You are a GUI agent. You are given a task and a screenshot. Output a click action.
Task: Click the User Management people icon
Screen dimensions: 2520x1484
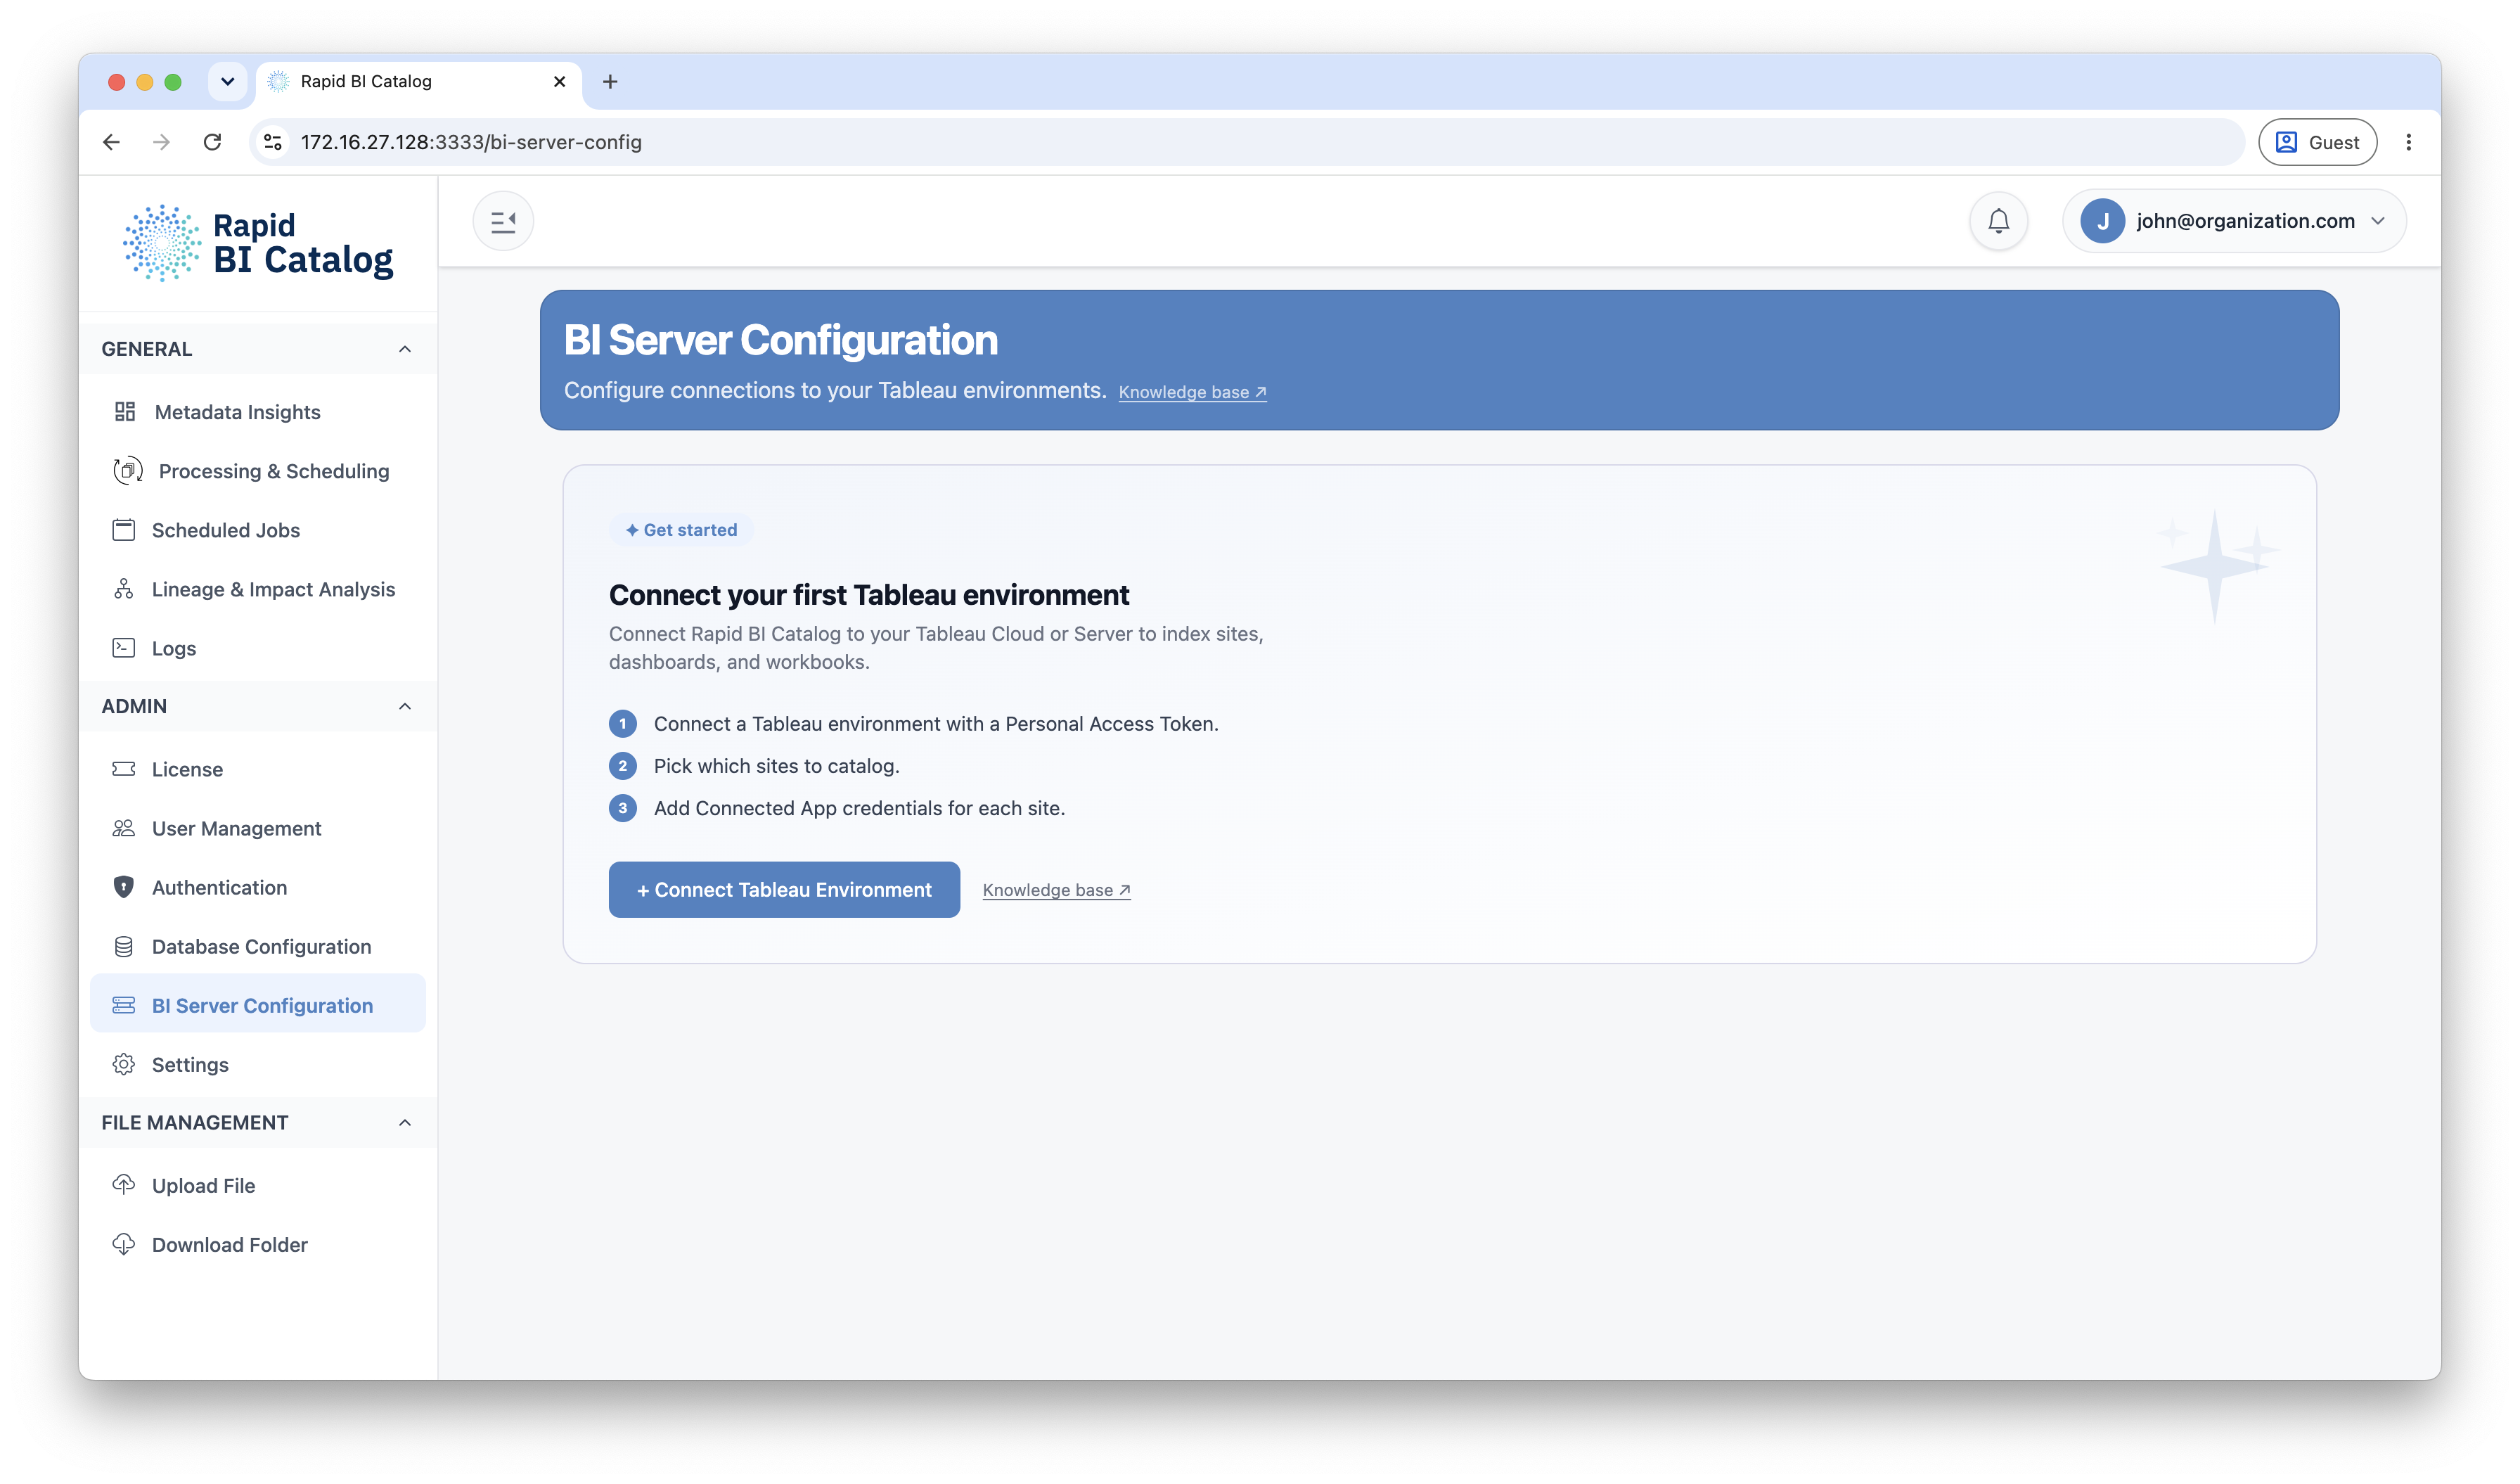(x=124, y=828)
